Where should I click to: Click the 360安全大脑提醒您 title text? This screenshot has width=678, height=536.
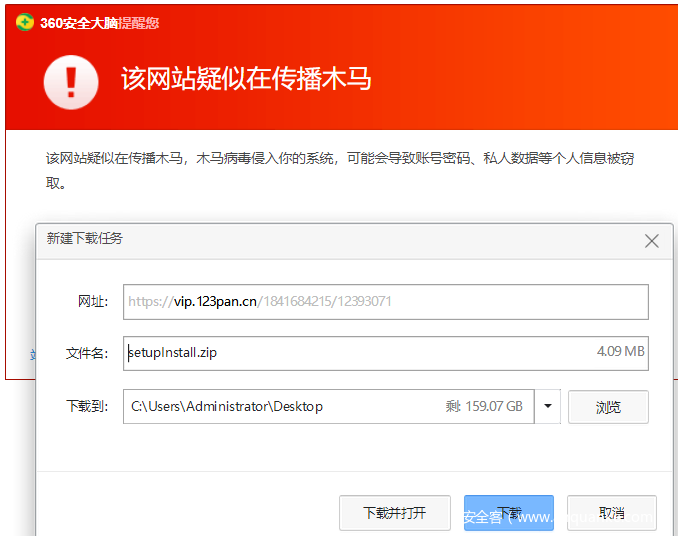[x=99, y=22]
